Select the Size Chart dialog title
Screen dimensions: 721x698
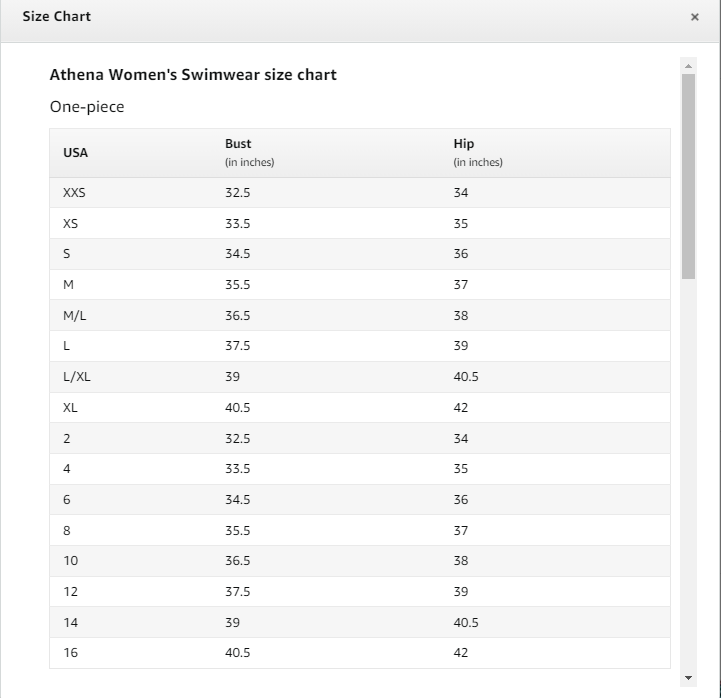point(57,17)
